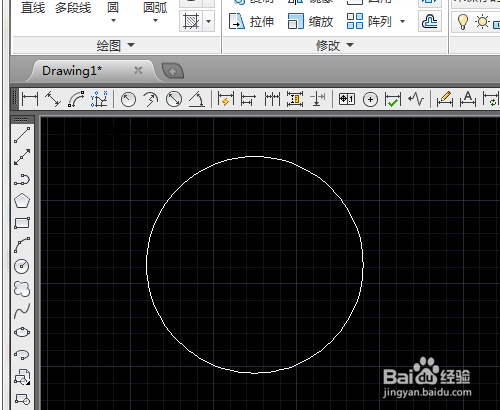500x410 pixels.
Task: Switch to the Drawing1* tab
Action: pos(72,71)
